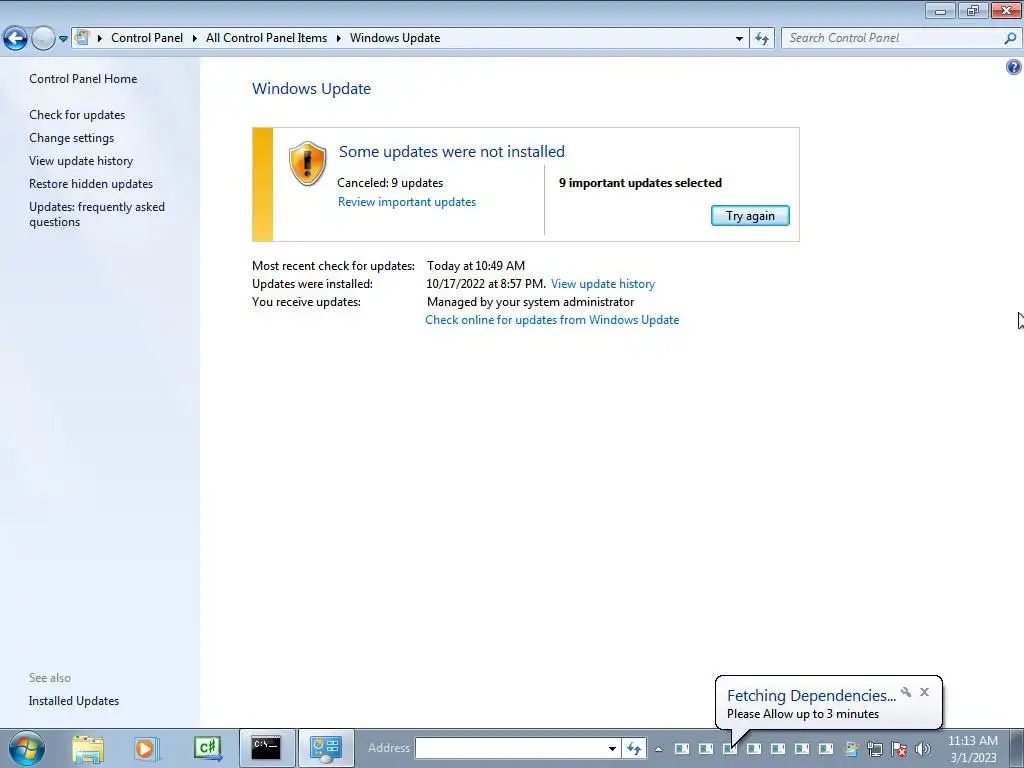Open the Action Center flag icon
This screenshot has height=768, width=1024.
pyautogui.click(x=899, y=748)
